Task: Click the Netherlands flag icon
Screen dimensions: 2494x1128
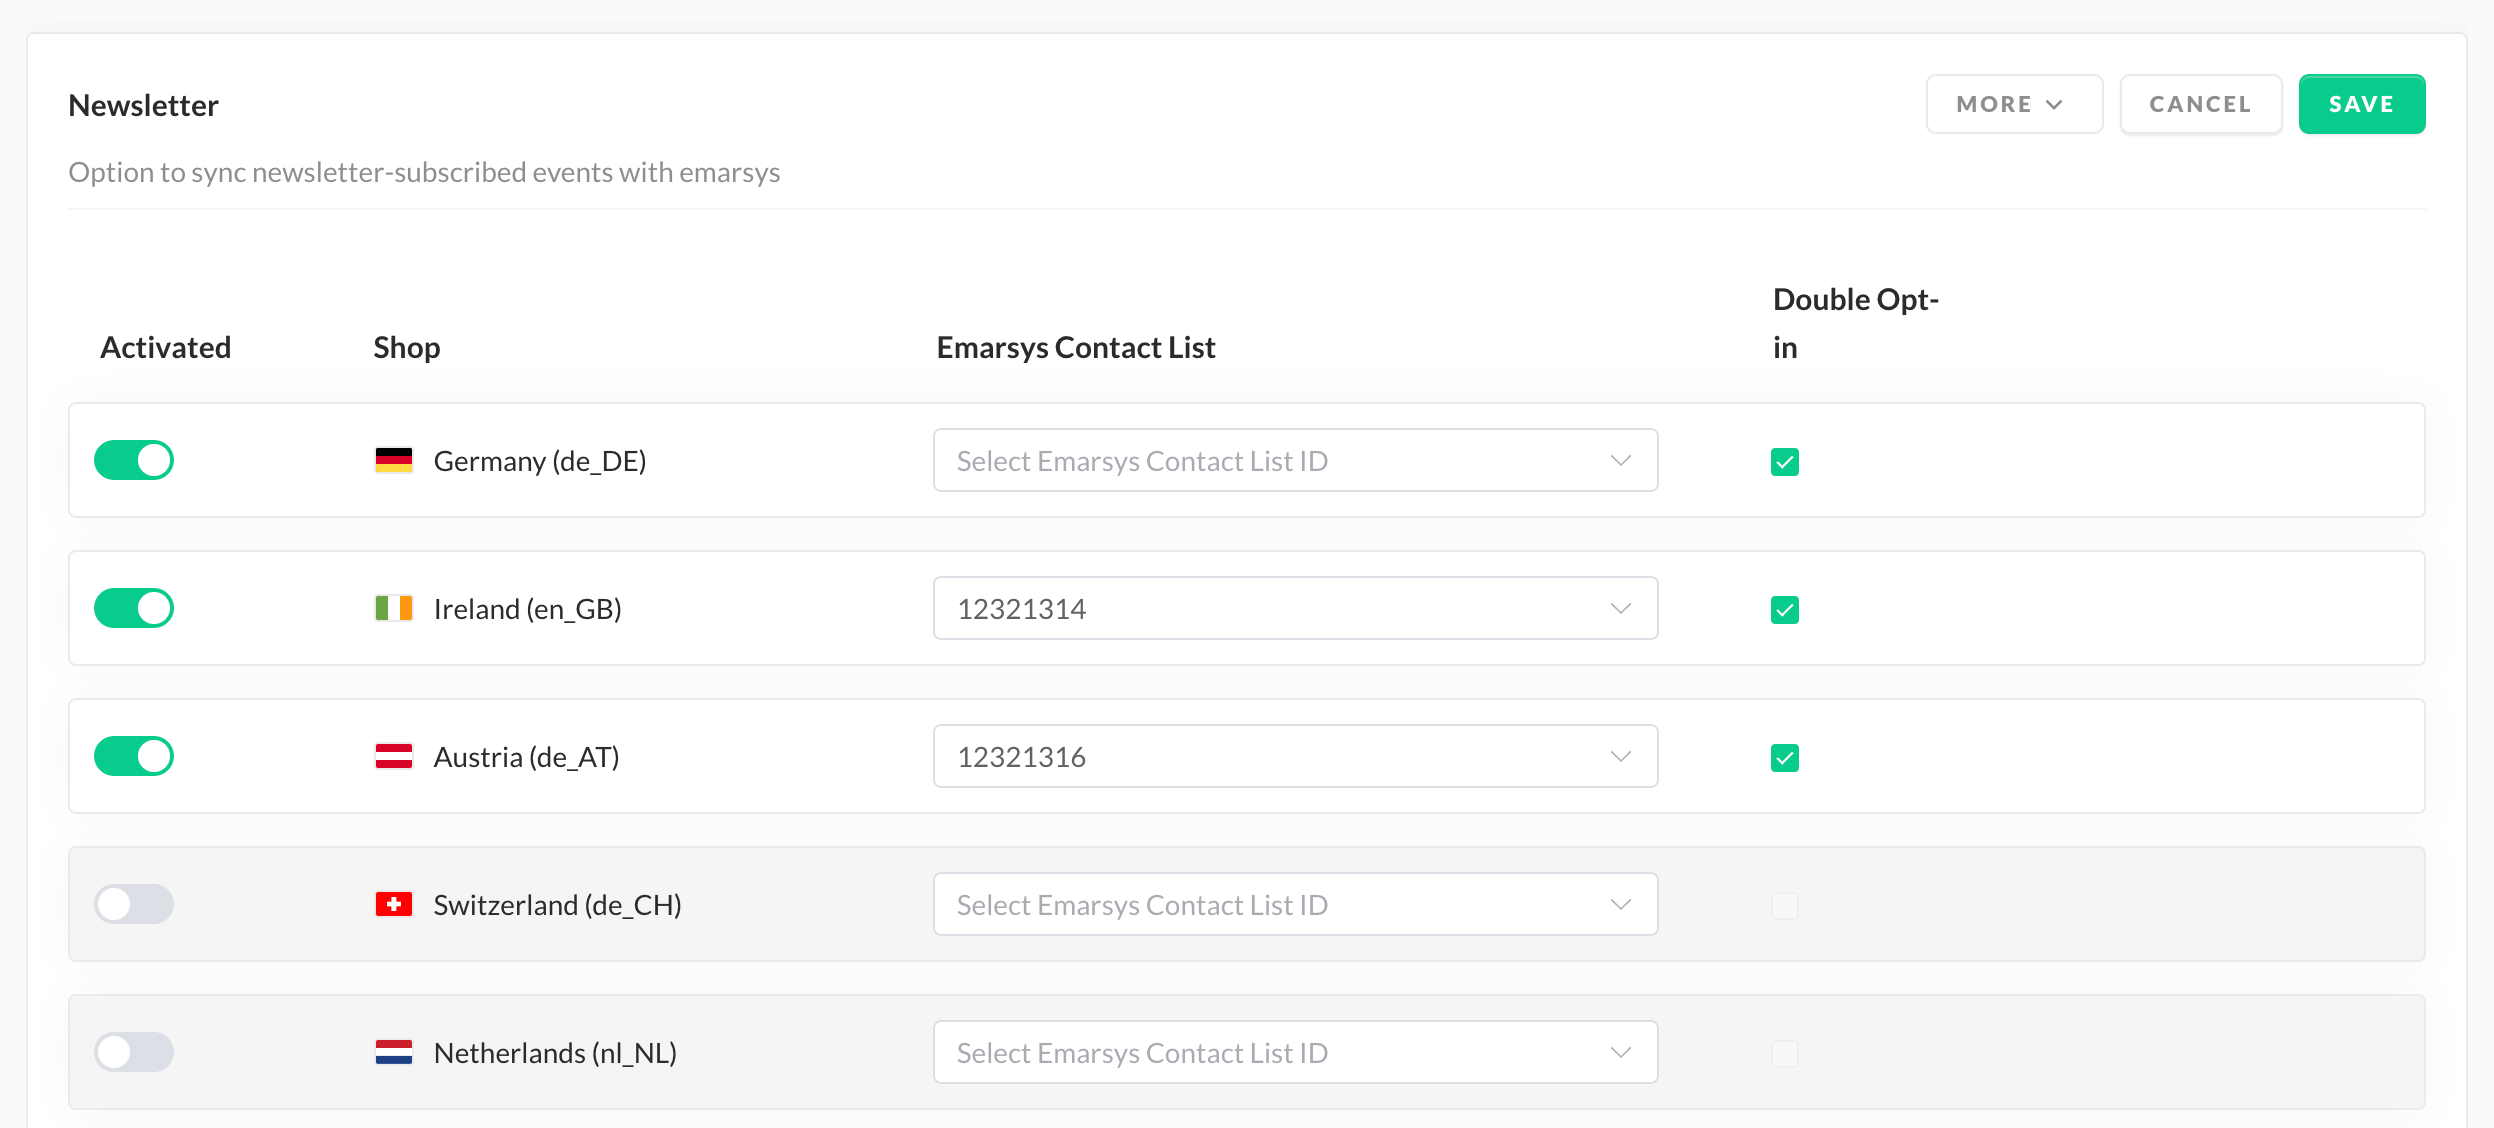Action: (393, 1052)
